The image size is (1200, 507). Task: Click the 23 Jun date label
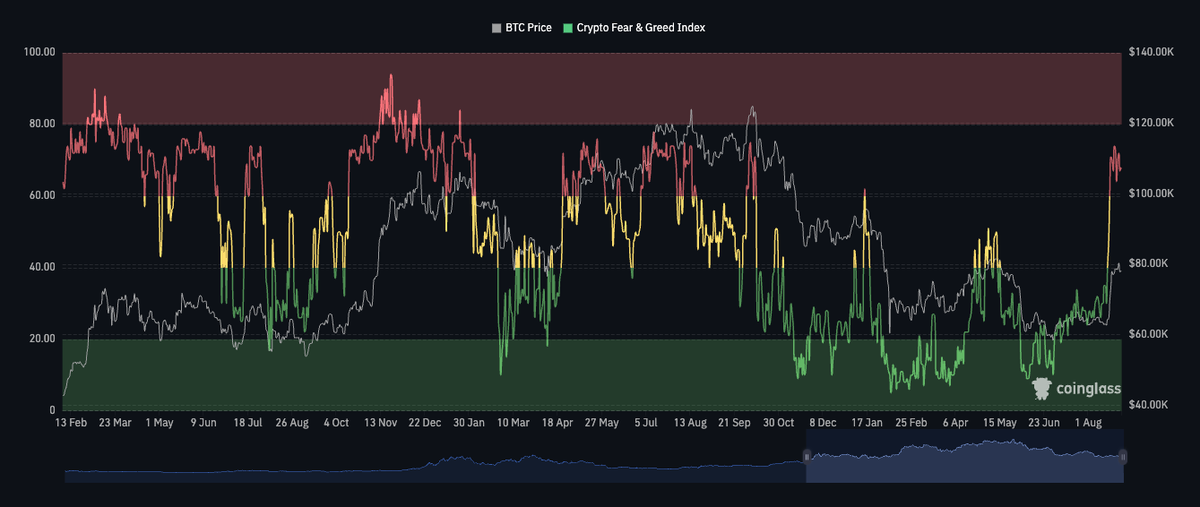click(x=1045, y=423)
